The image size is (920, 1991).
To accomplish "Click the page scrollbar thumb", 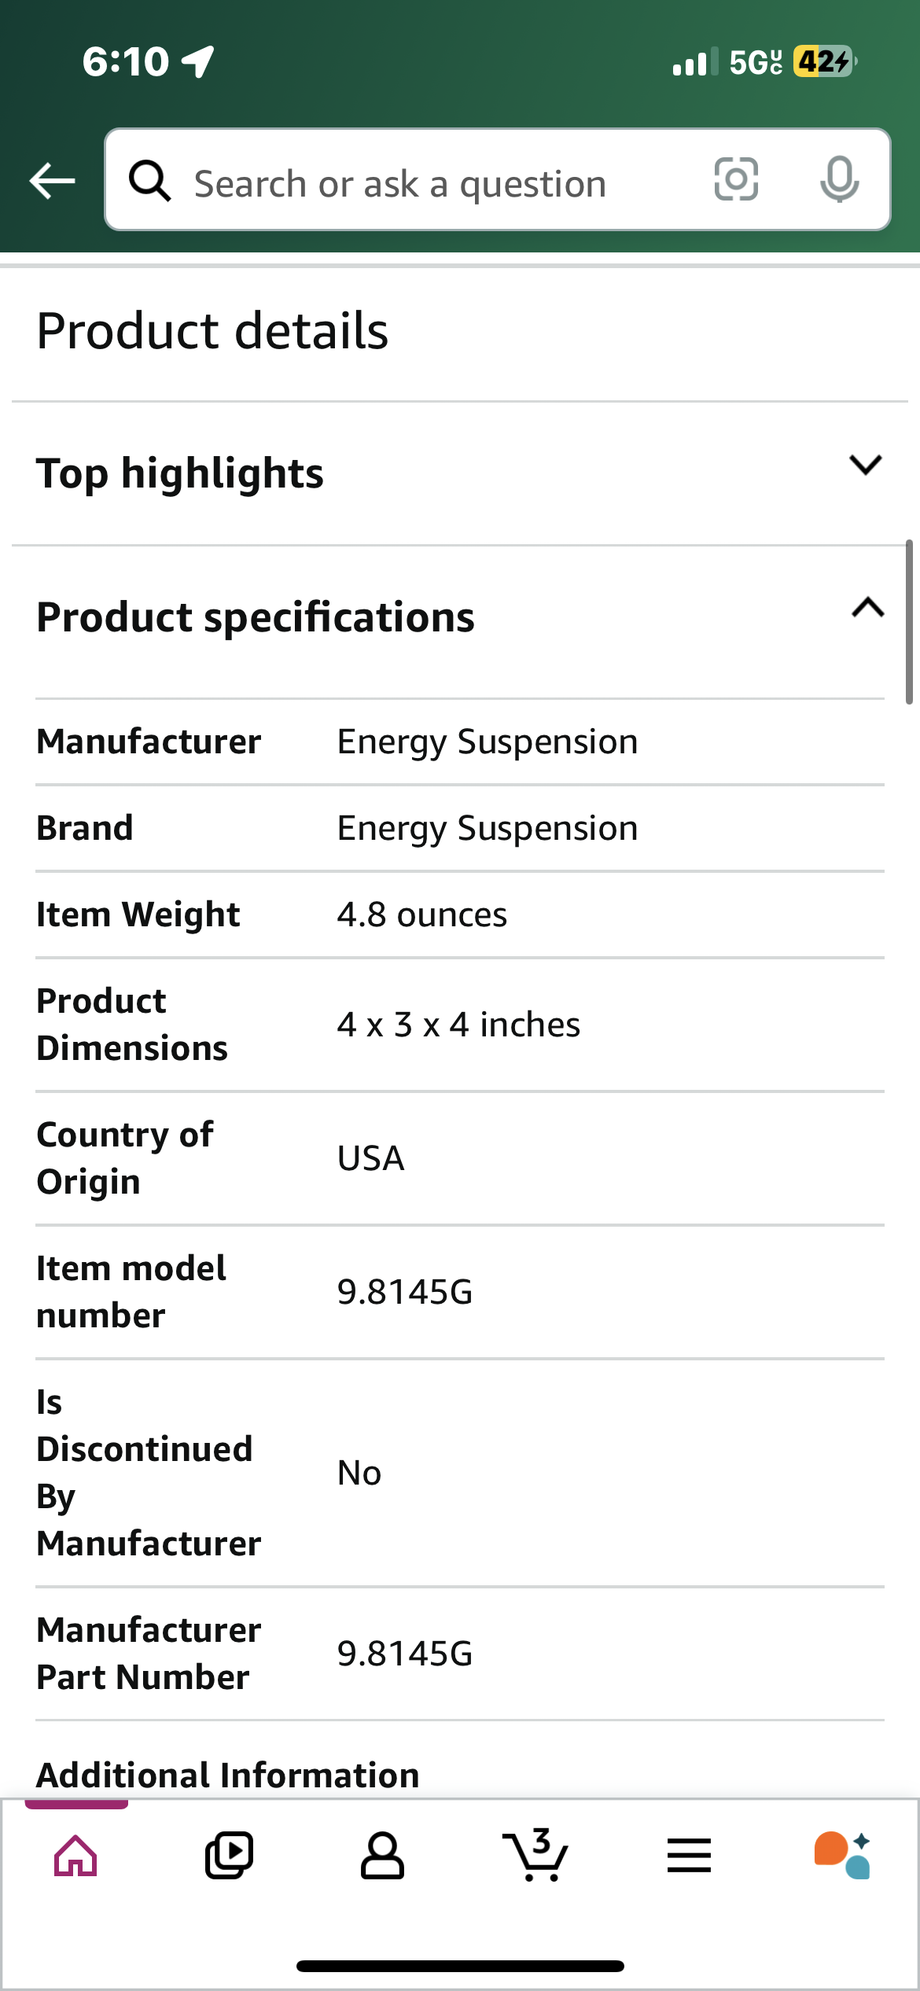I will tap(909, 622).
